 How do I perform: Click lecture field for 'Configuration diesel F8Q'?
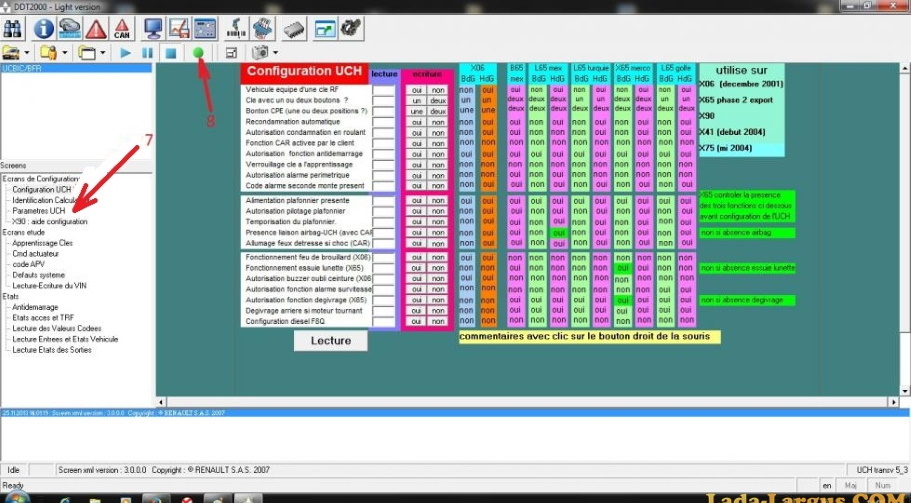coord(384,321)
